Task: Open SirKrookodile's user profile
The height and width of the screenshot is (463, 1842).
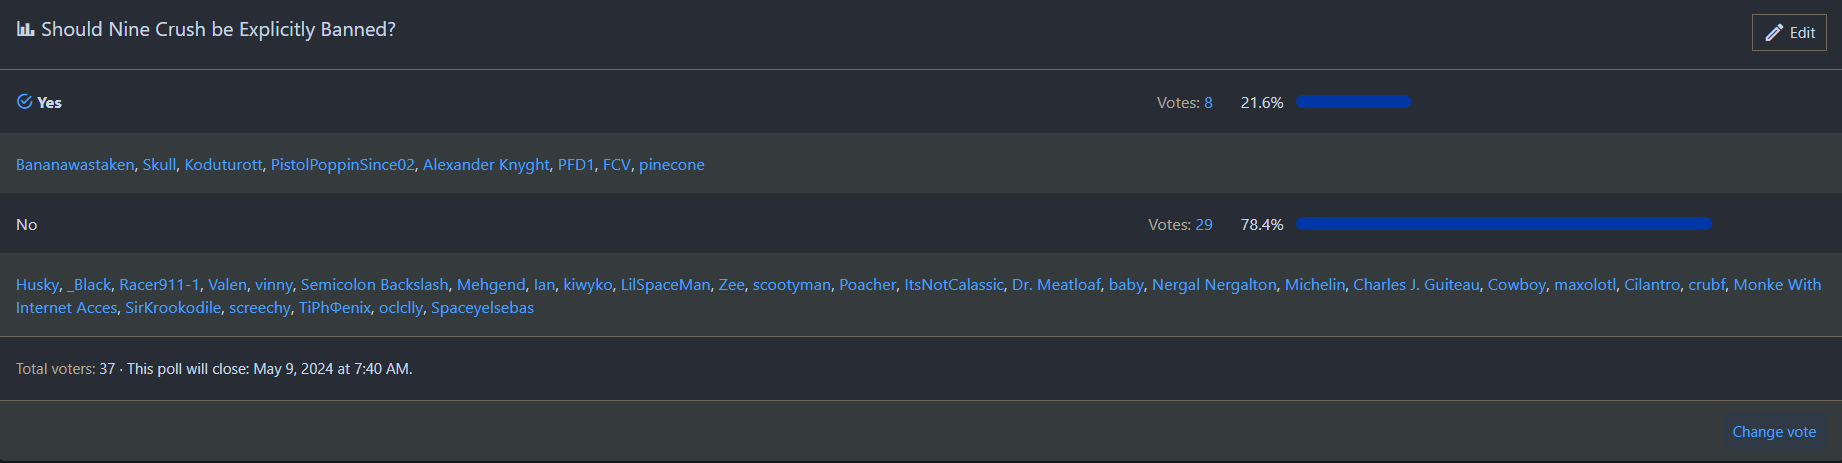Action: (x=173, y=308)
